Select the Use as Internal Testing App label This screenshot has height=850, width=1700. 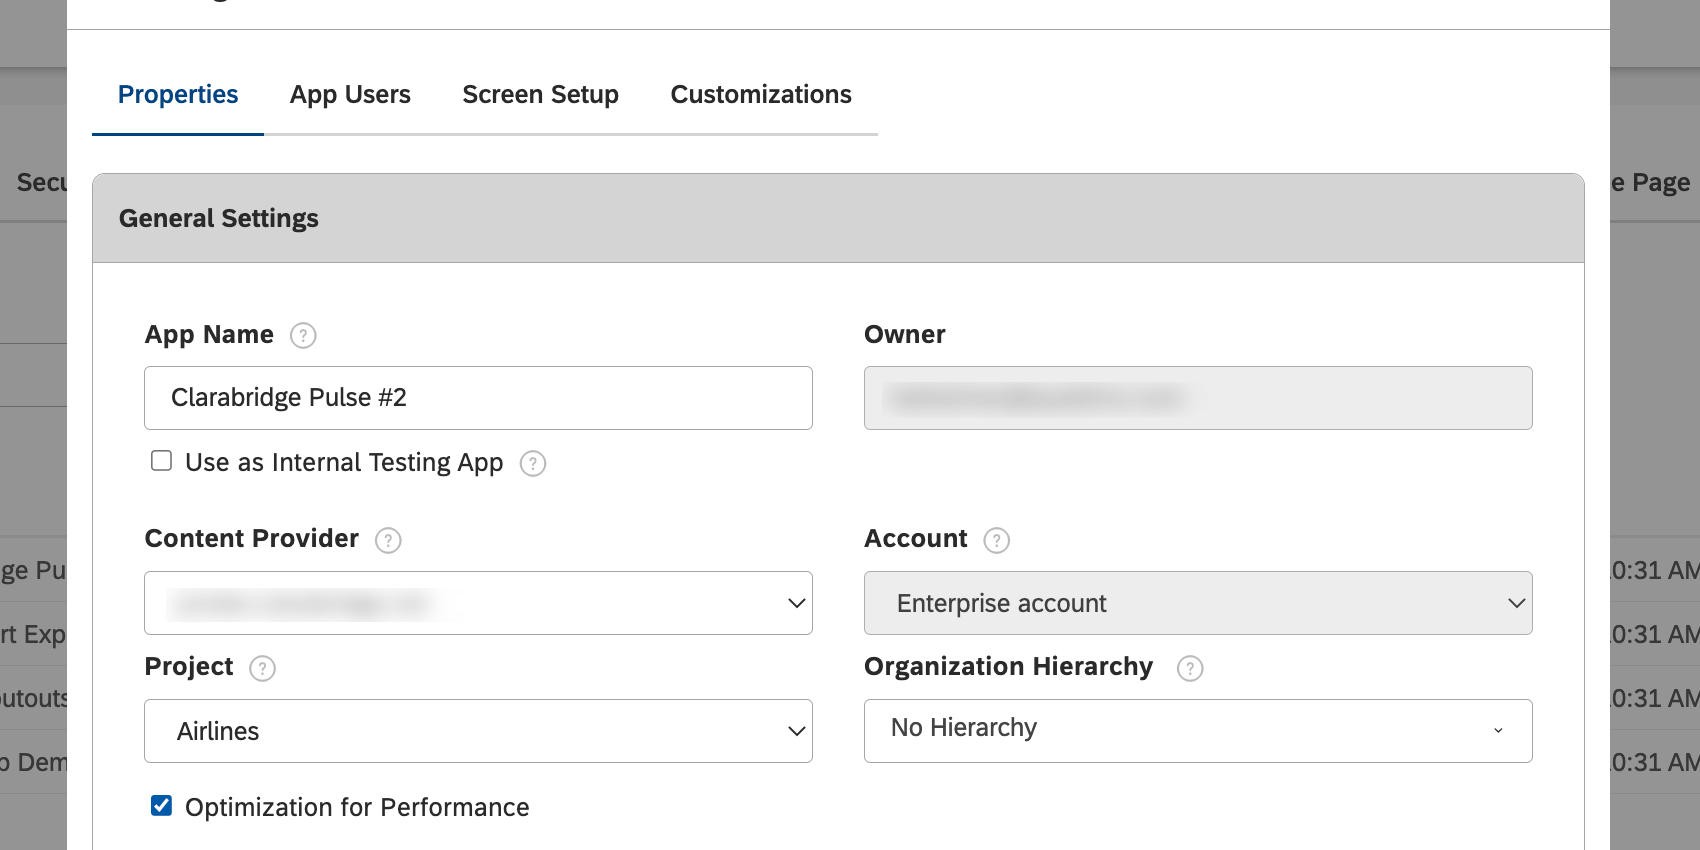coord(344,463)
